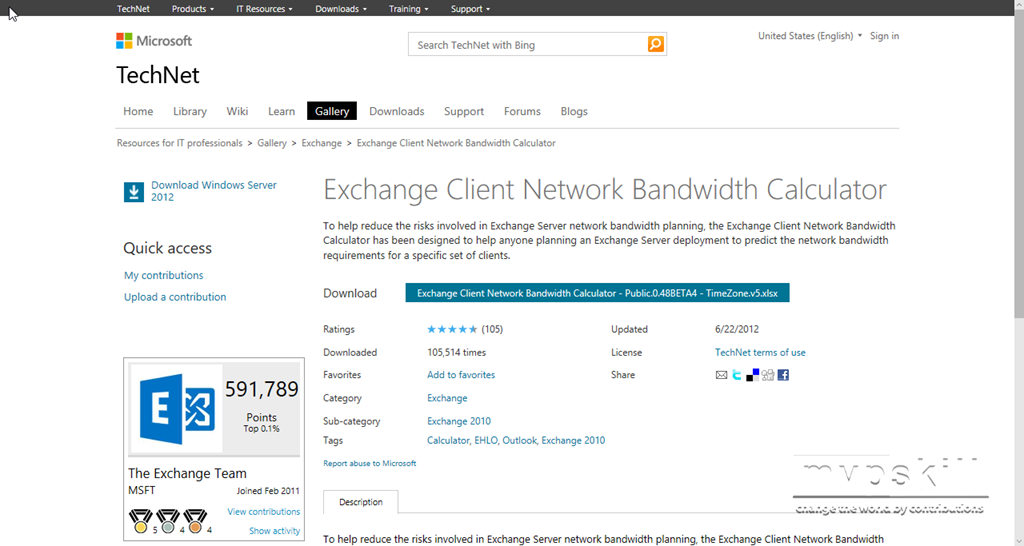1024x546 pixels.
Task: Open the Exchange 2010 sub-category link
Action: tap(458, 421)
